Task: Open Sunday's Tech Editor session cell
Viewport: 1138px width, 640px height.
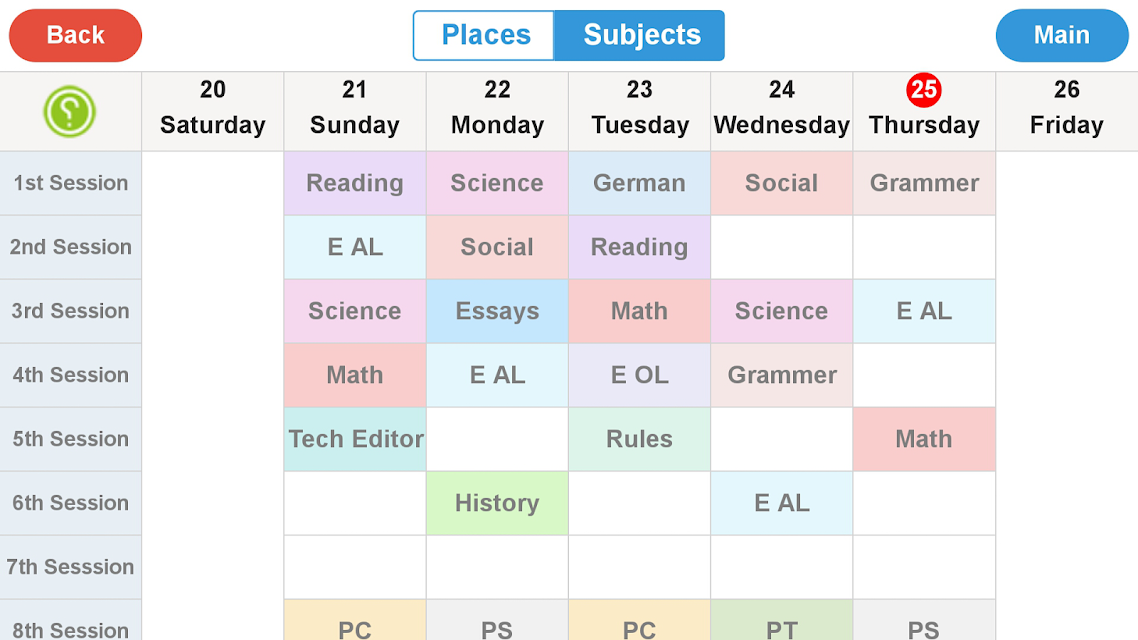Action: tap(355, 439)
